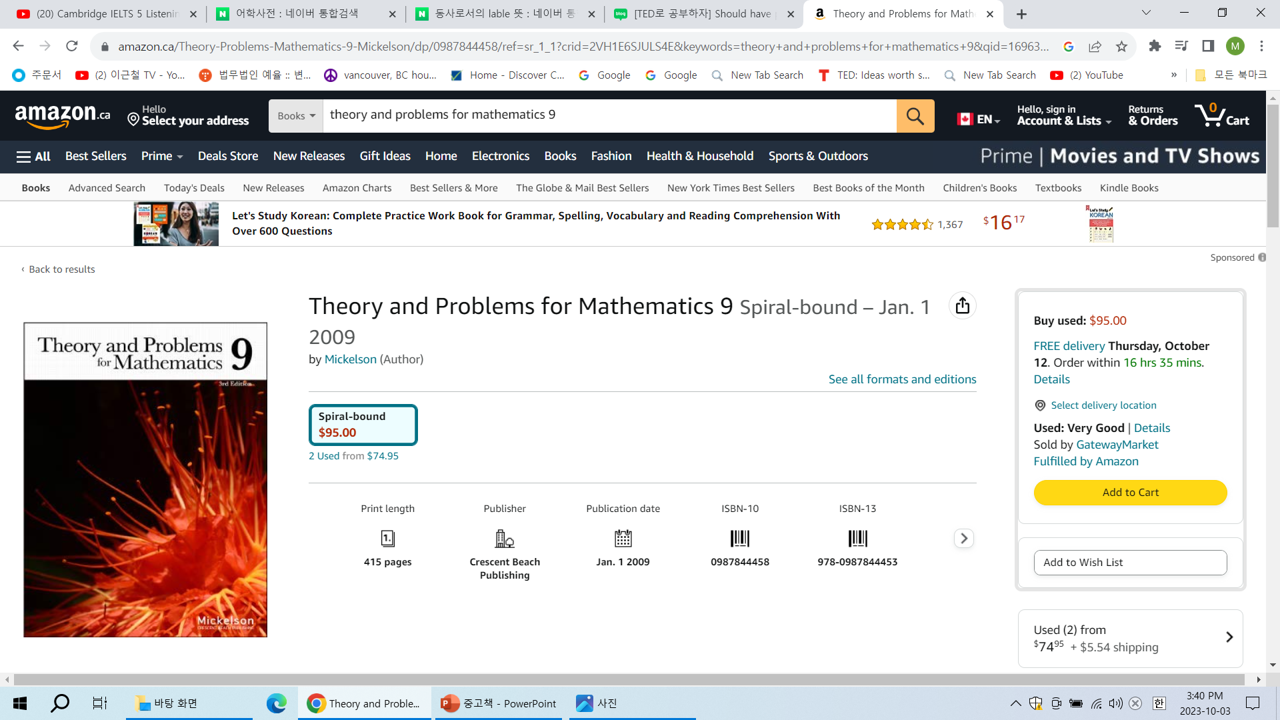Open the Books search category dropdown
This screenshot has height=720, width=1280.
(x=296, y=116)
